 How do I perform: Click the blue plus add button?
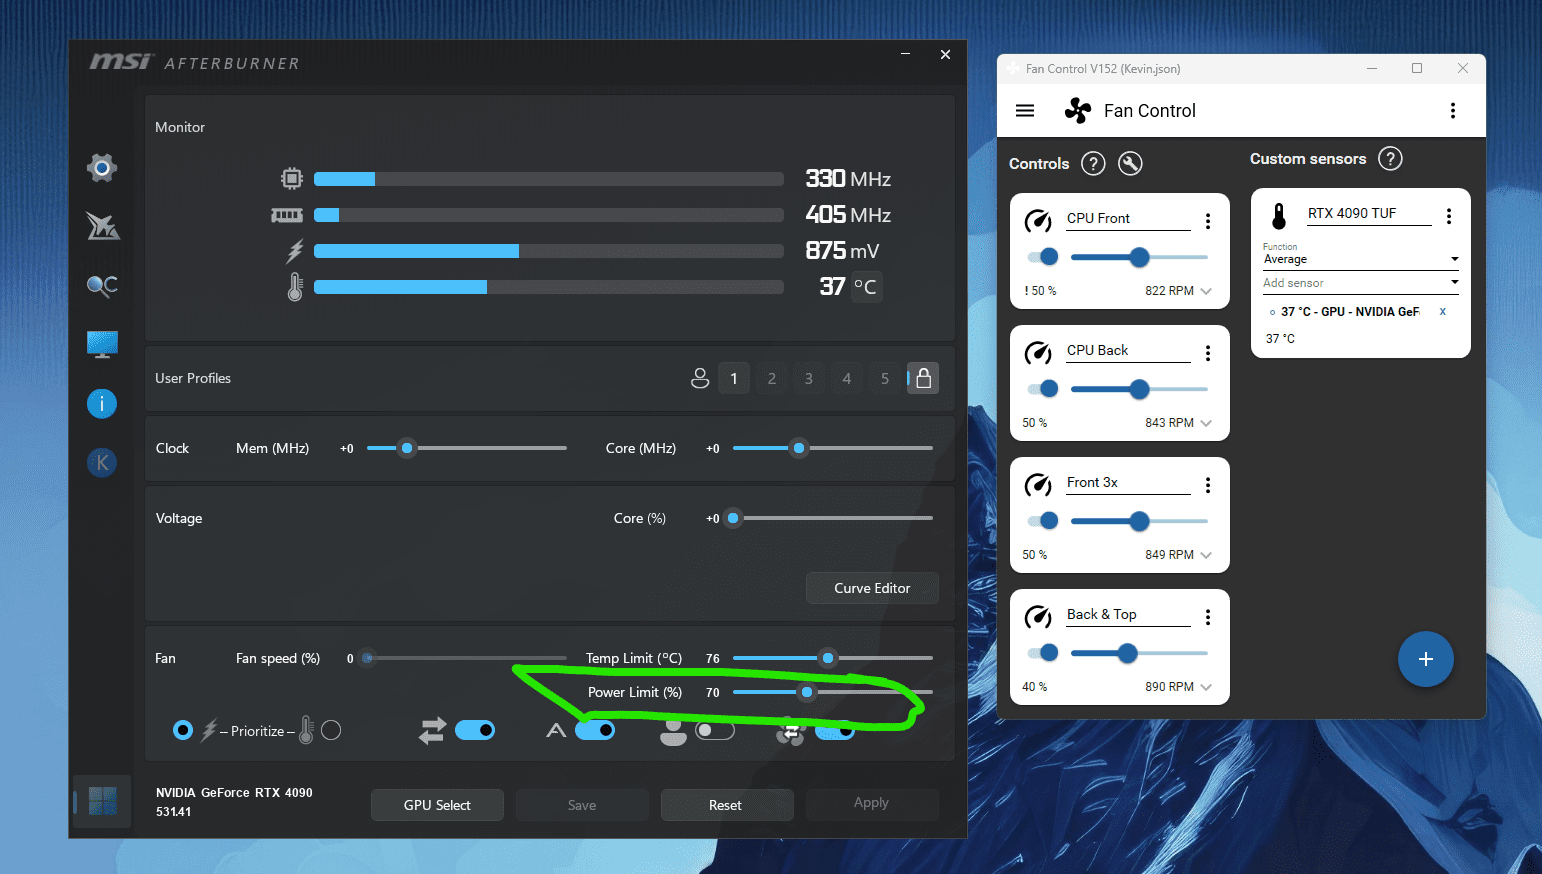point(1426,659)
